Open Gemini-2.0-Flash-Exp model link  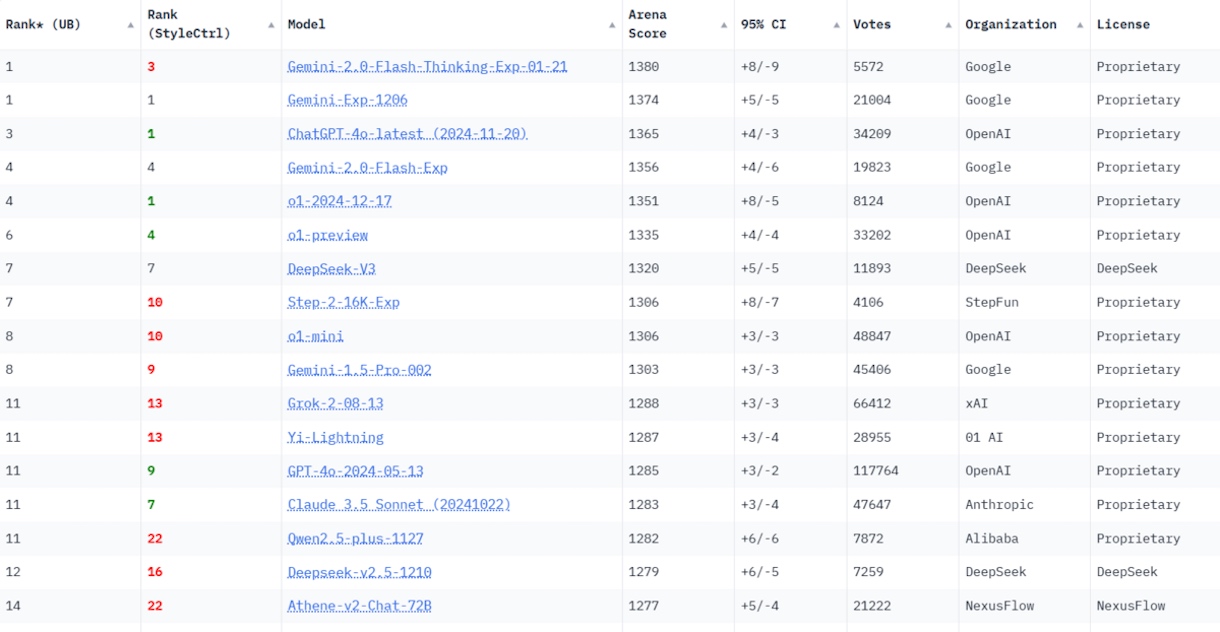click(x=367, y=168)
